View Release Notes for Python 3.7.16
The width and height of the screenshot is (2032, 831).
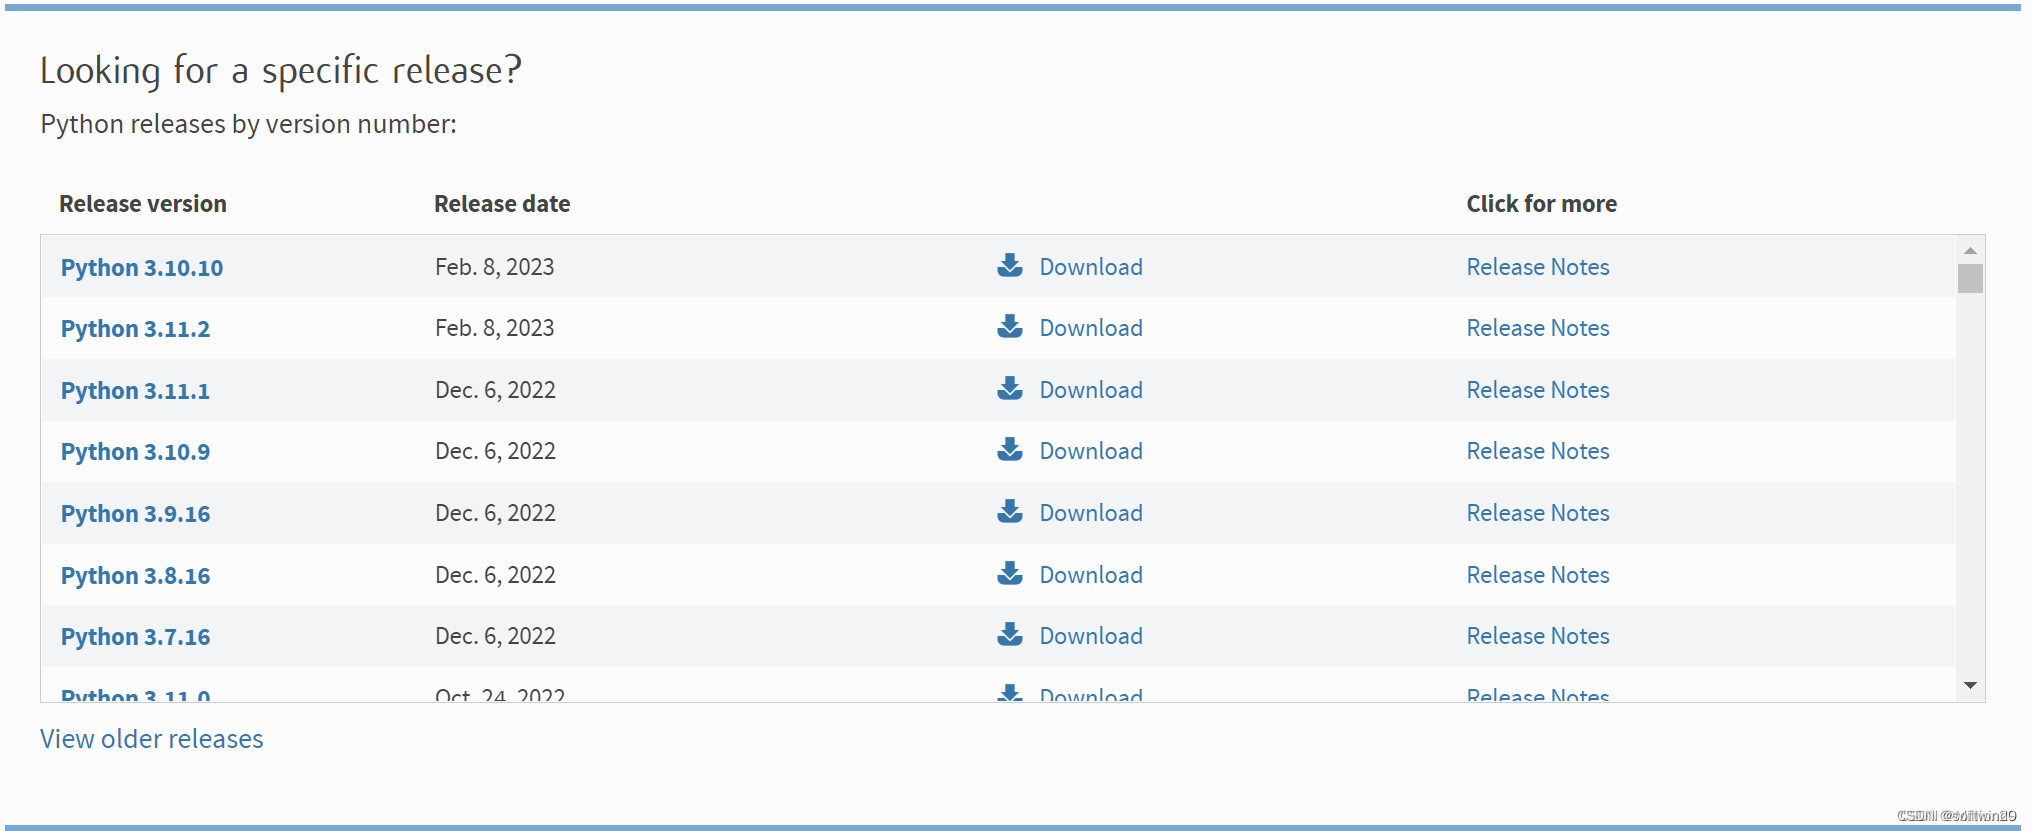[1538, 636]
